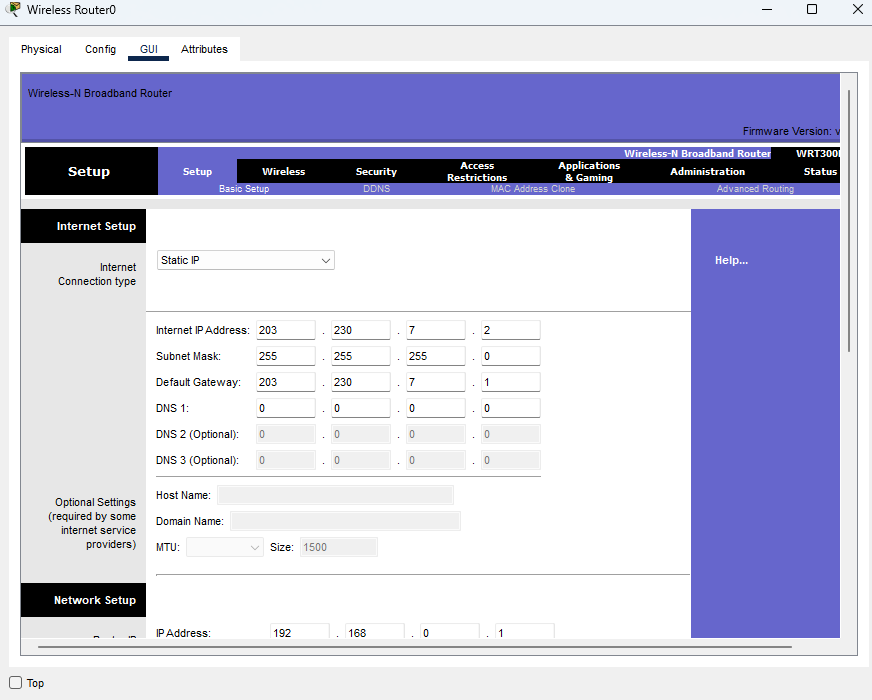Go to Basic Setup submenu
This screenshot has width=872, height=700.
pos(244,189)
